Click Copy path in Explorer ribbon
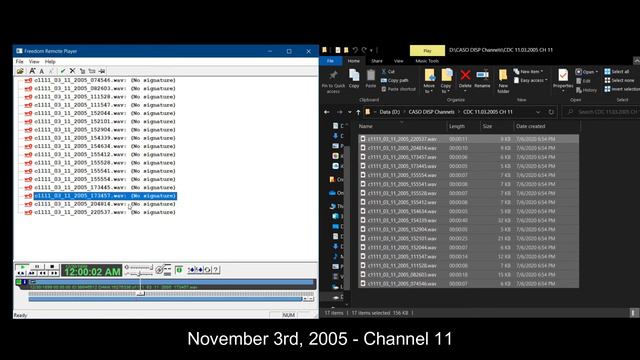 point(394,80)
